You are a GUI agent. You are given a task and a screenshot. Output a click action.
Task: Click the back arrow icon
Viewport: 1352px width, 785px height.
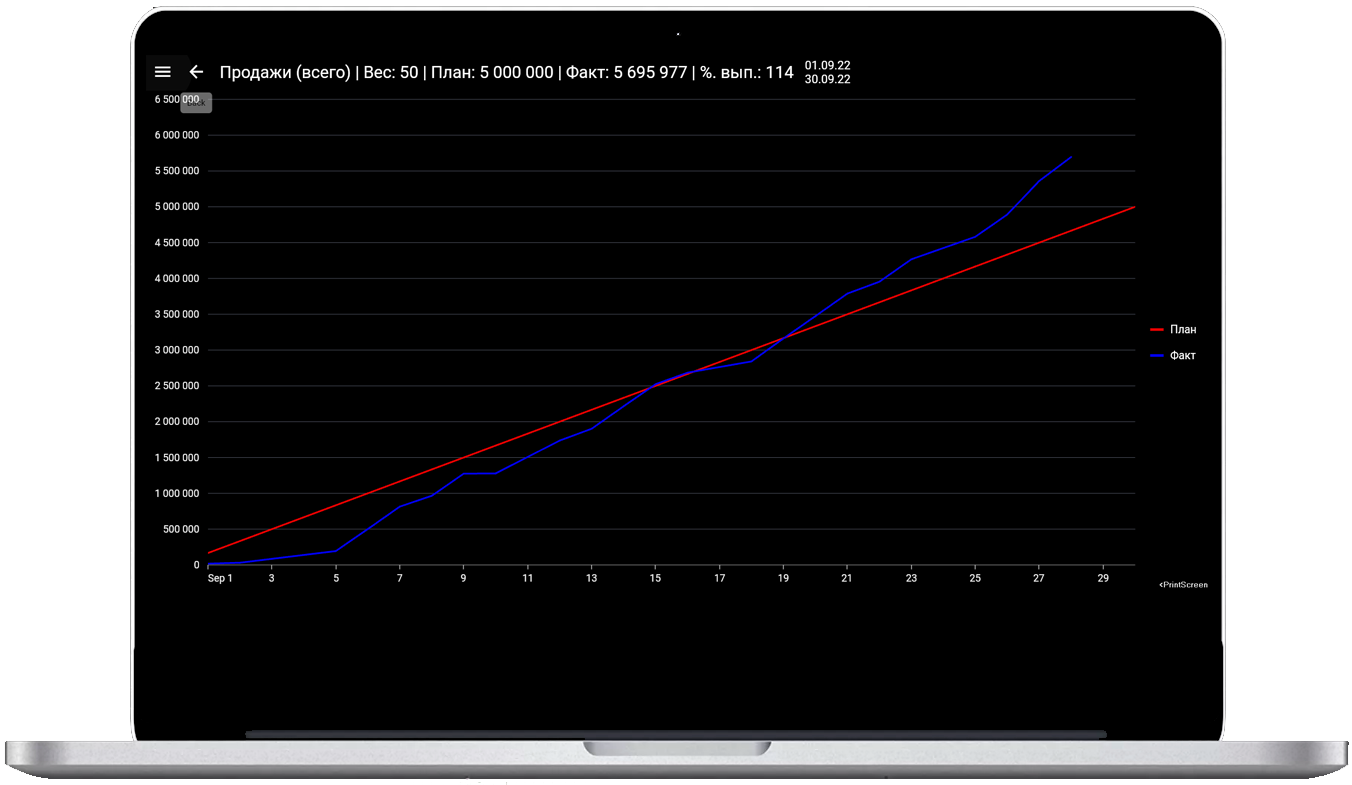pyautogui.click(x=196, y=72)
